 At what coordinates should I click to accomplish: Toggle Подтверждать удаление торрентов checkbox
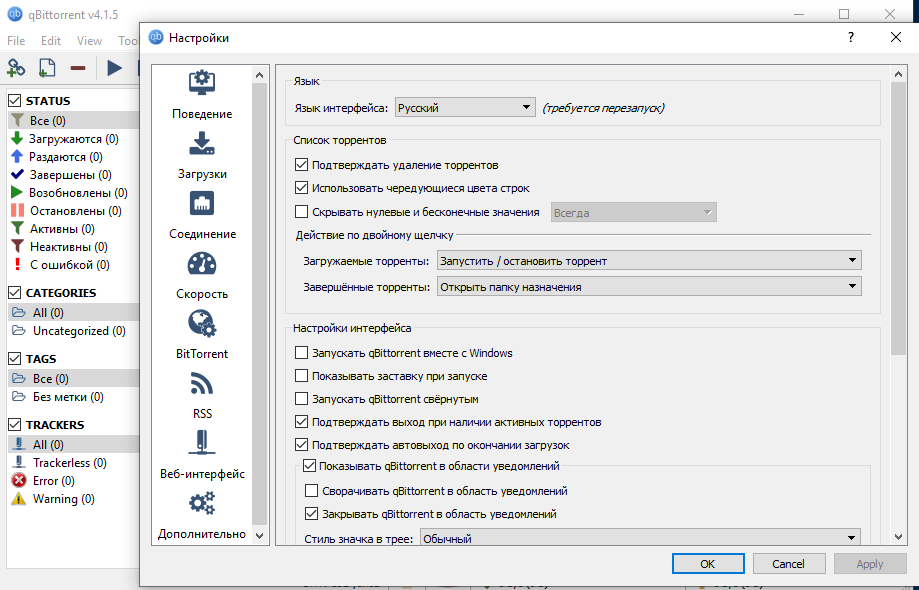coord(301,165)
